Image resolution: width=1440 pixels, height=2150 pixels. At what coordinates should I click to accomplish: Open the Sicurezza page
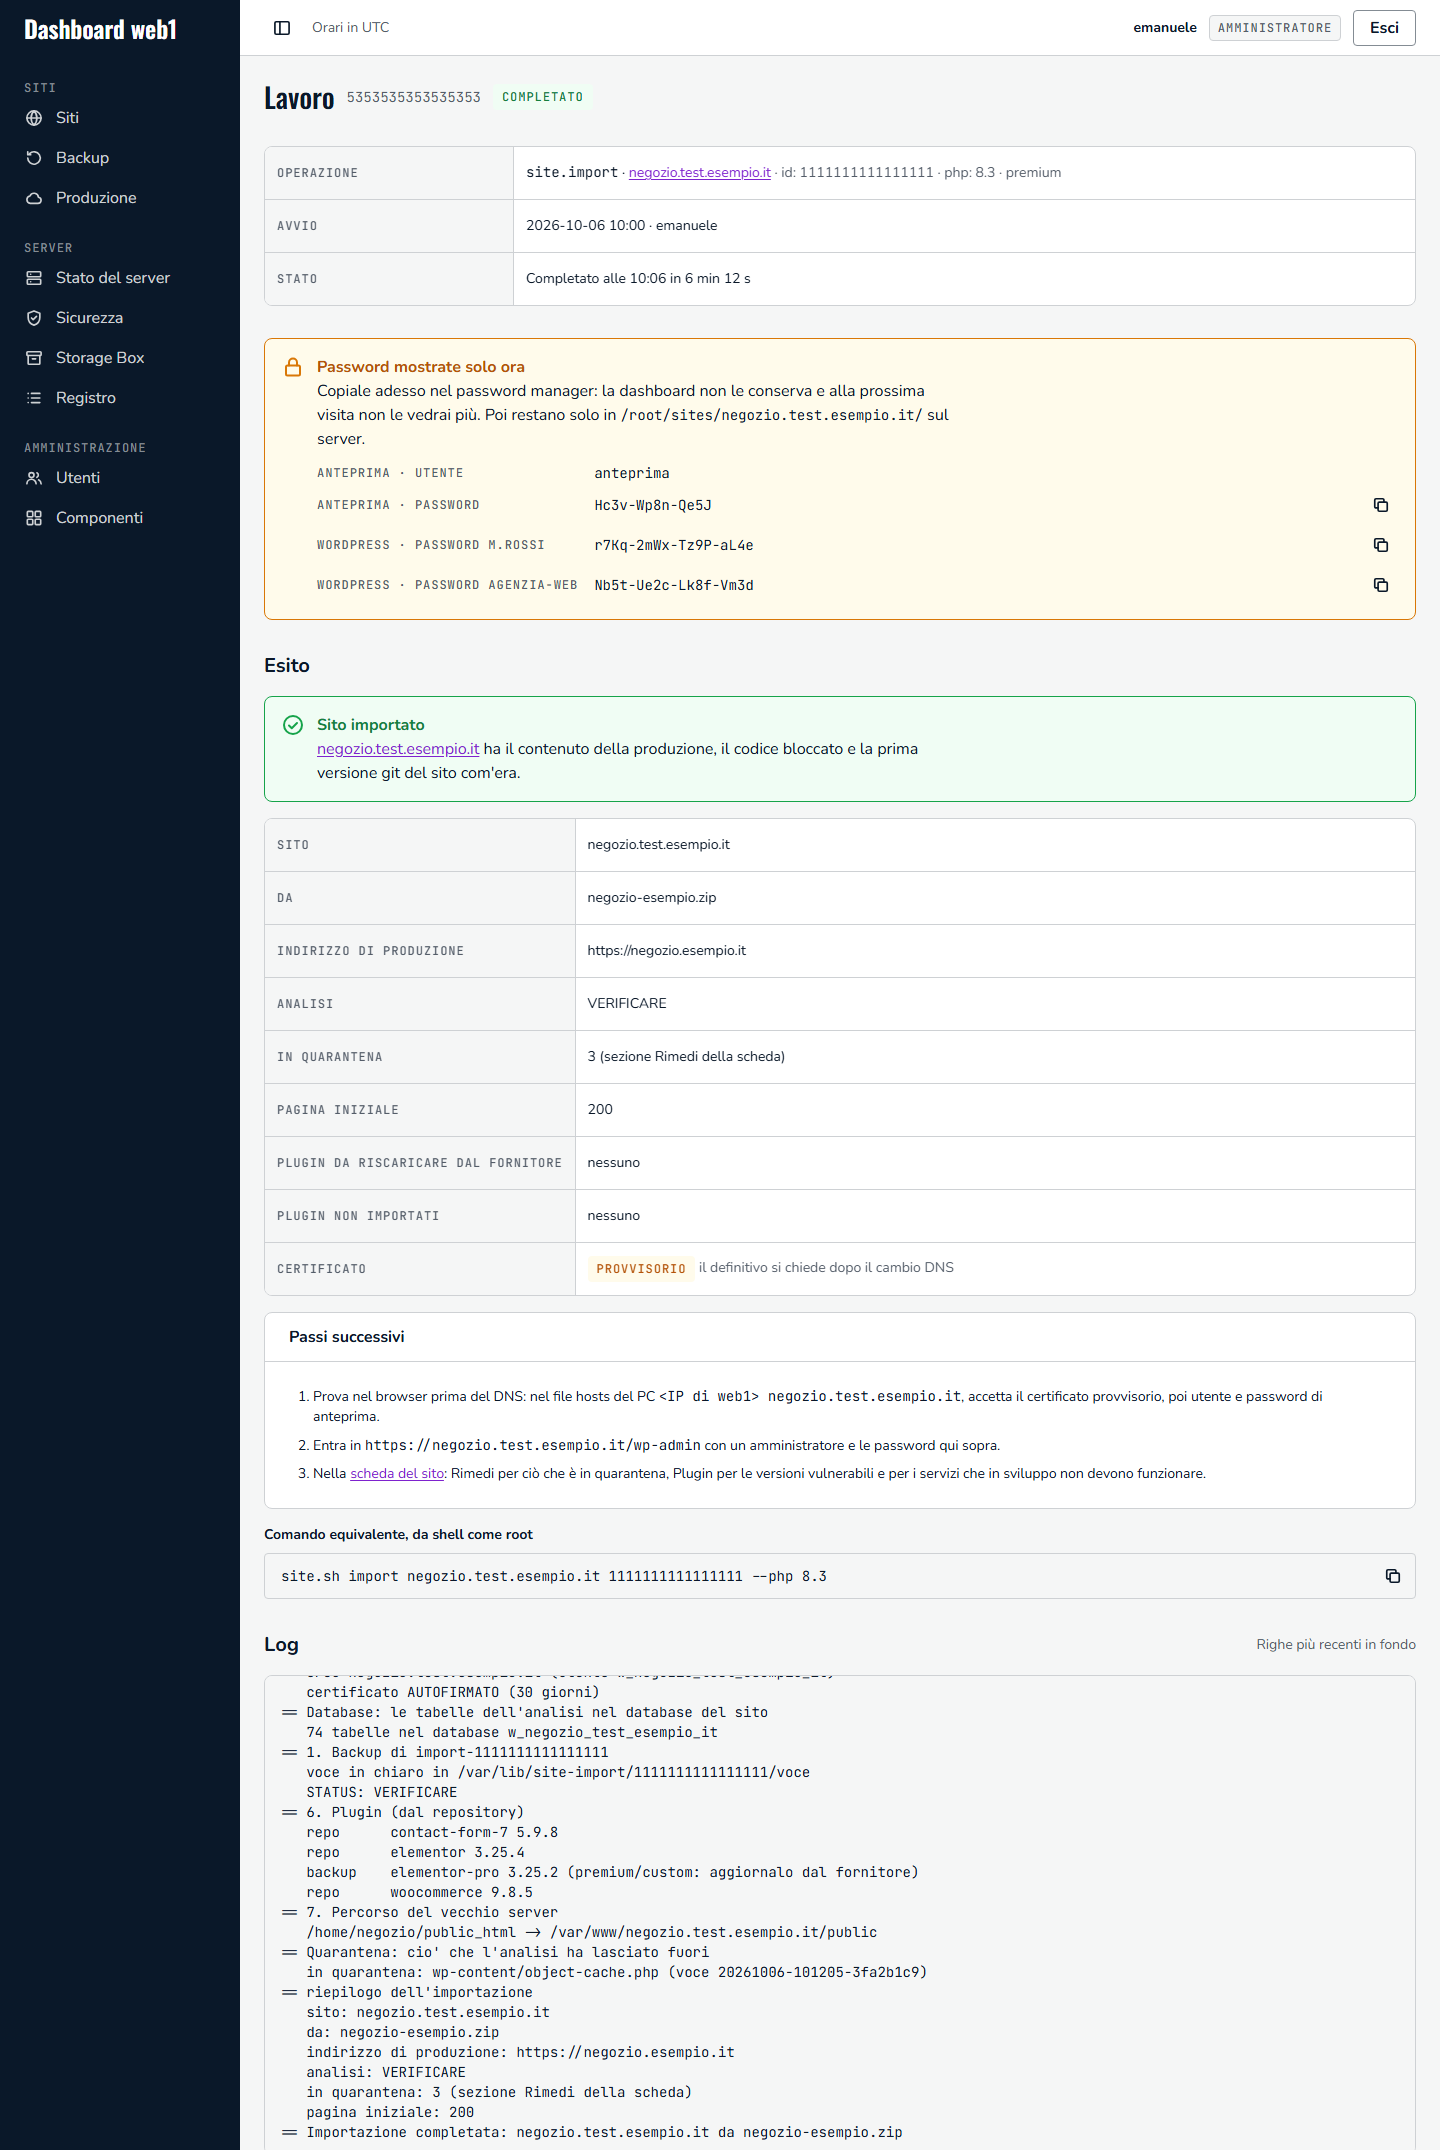pos(120,318)
